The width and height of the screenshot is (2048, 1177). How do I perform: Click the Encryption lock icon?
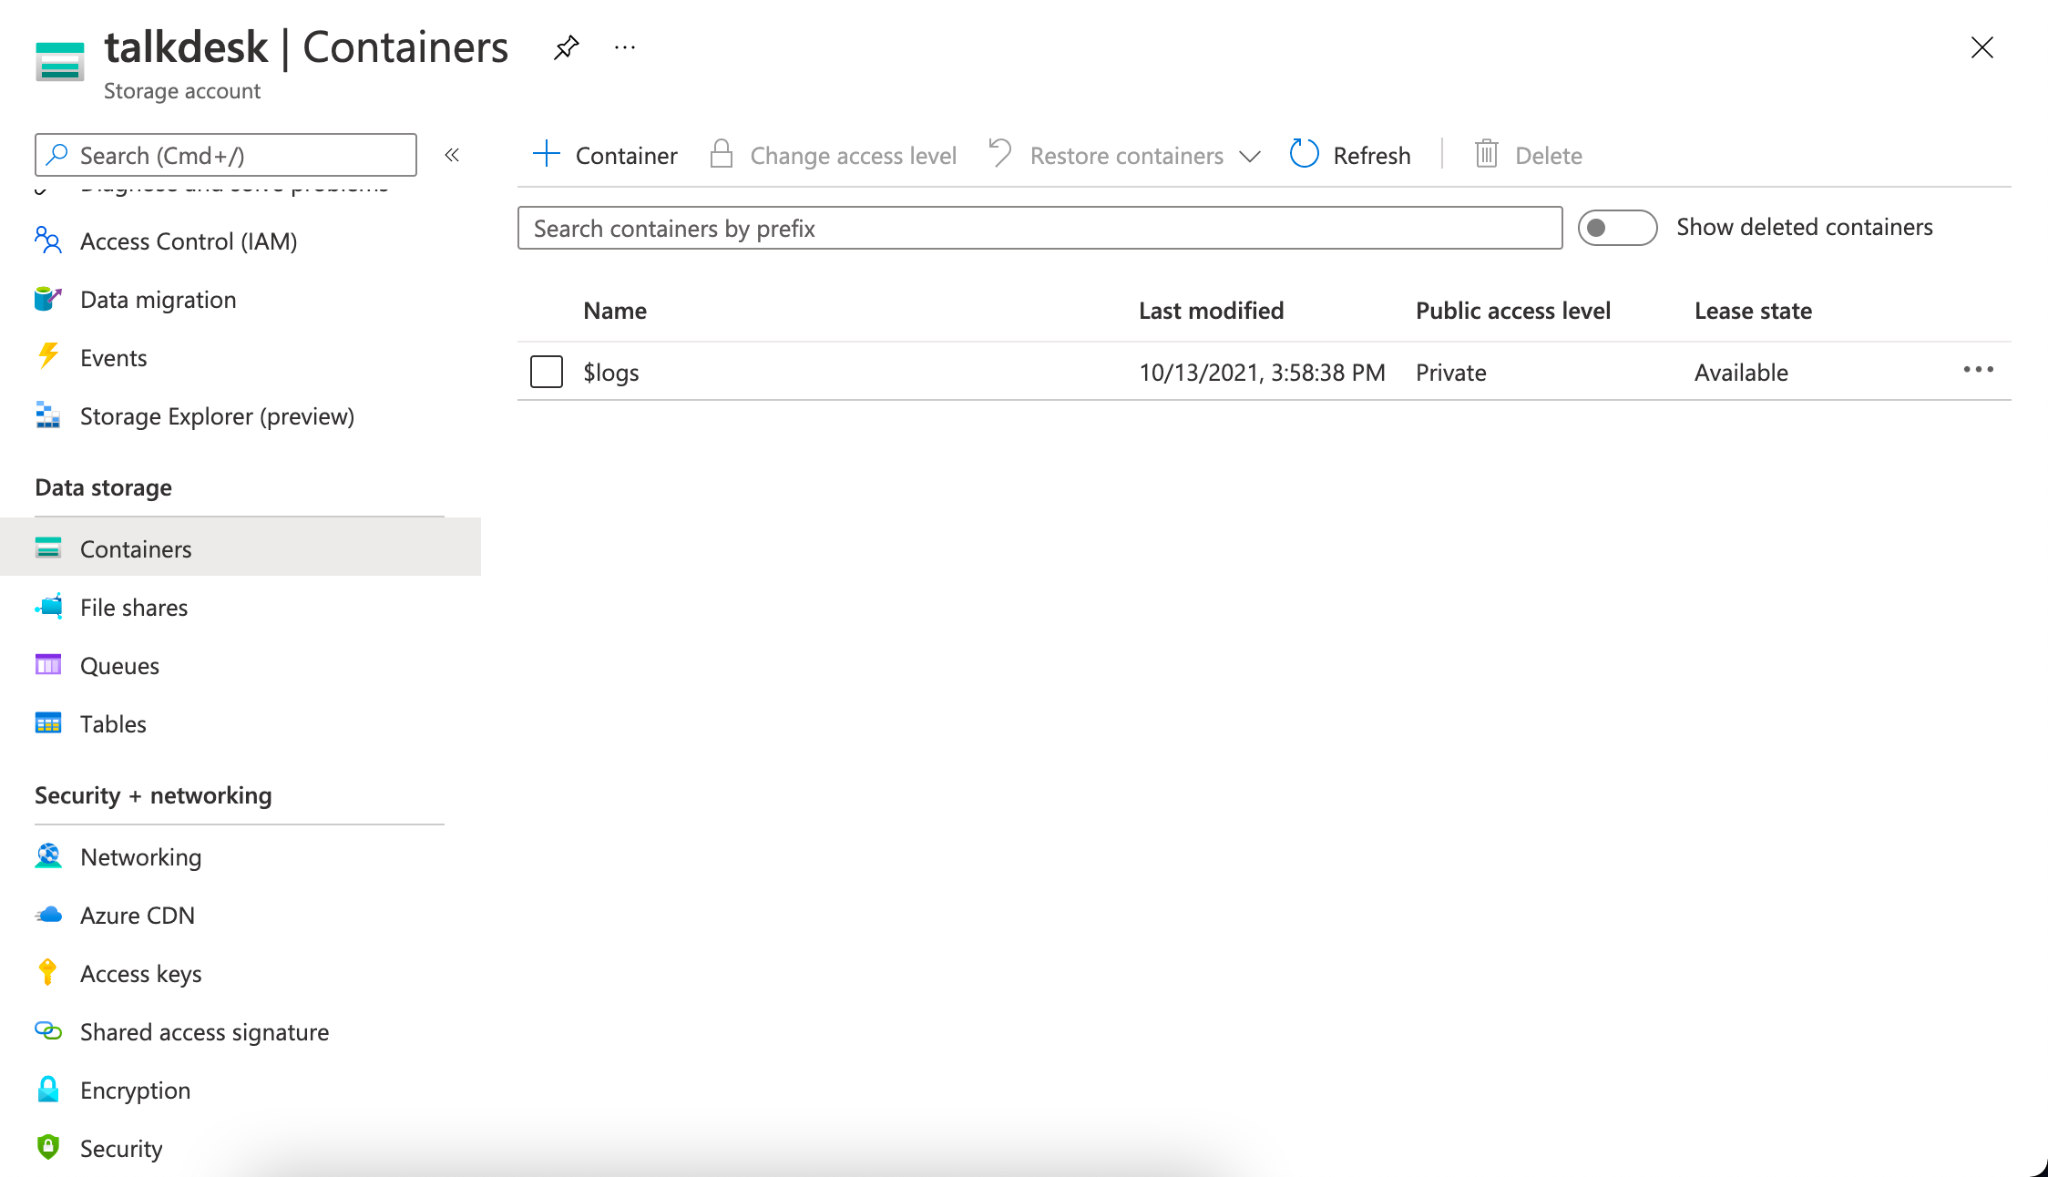tap(48, 1089)
